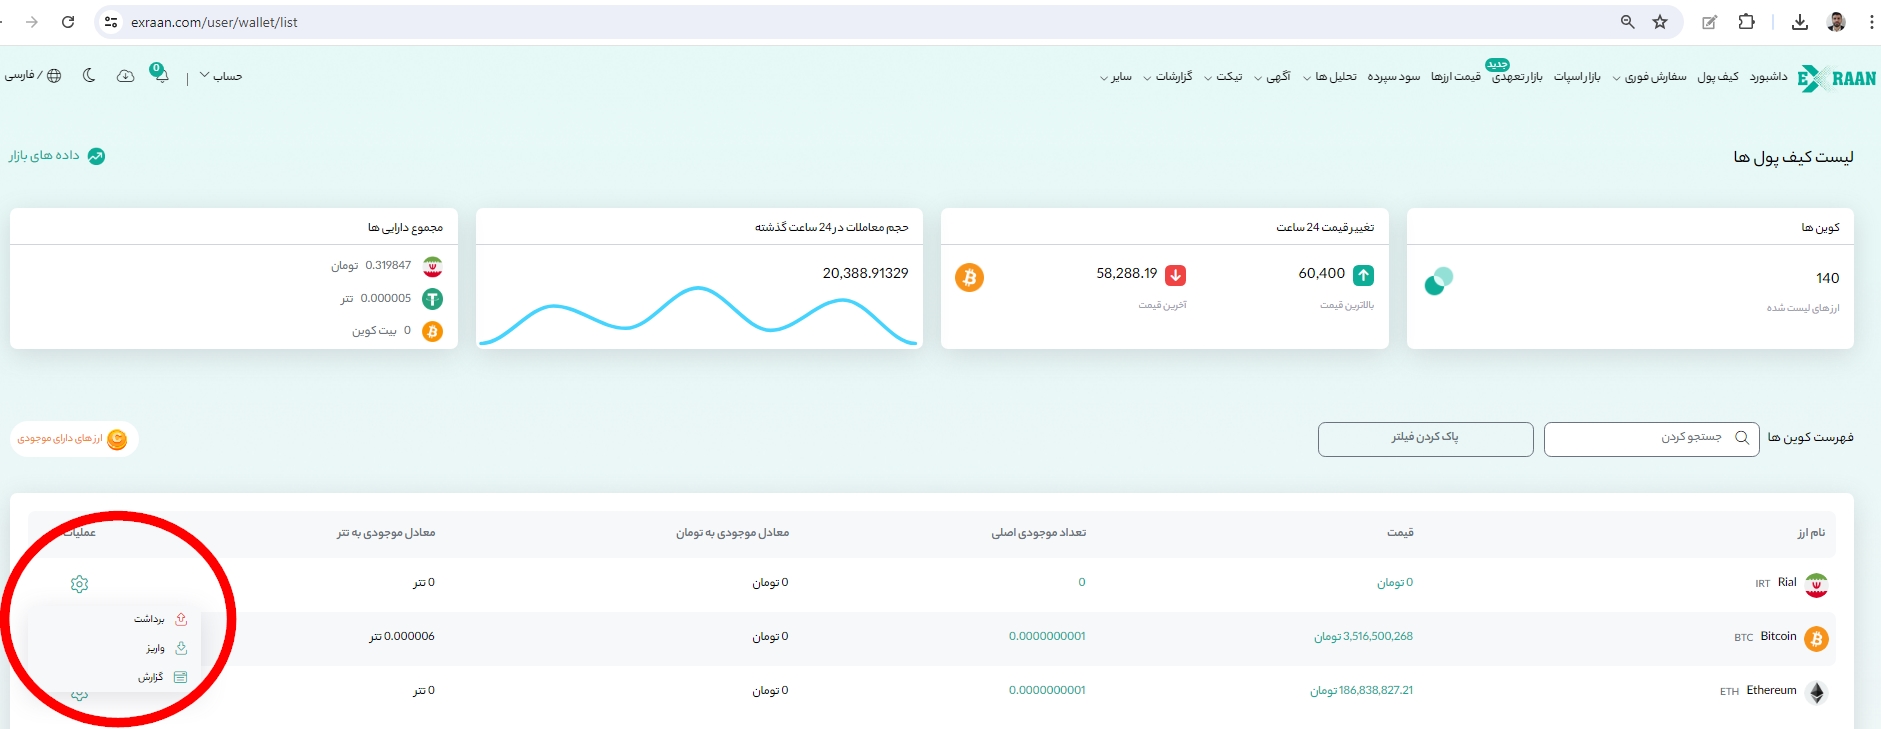Open the gear actions icon in Rial row
Viewport: 1881px width, 729px height.
click(x=80, y=584)
